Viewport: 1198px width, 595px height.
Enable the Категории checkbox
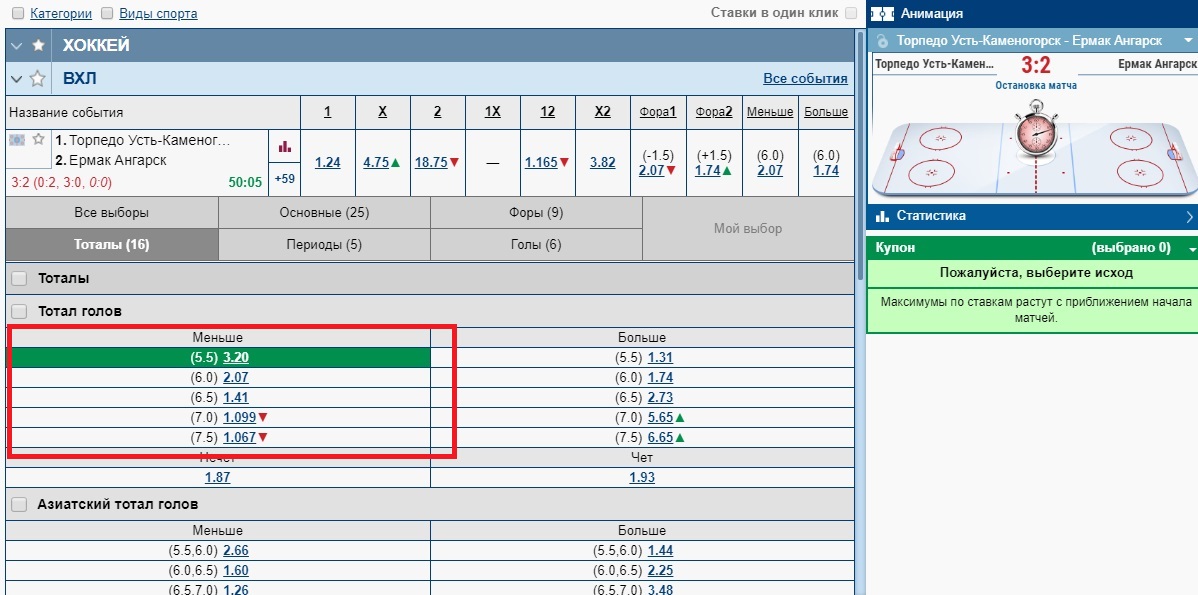(18, 13)
